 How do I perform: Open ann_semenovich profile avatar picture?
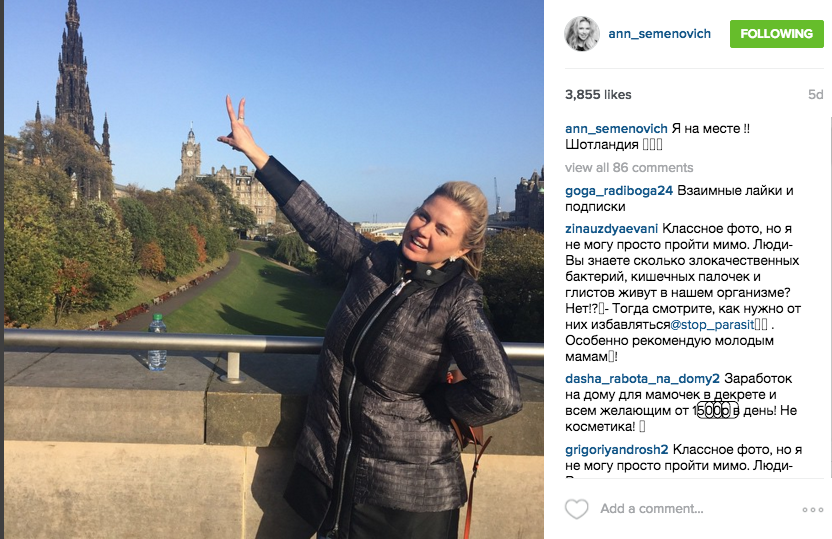pyautogui.click(x=582, y=34)
